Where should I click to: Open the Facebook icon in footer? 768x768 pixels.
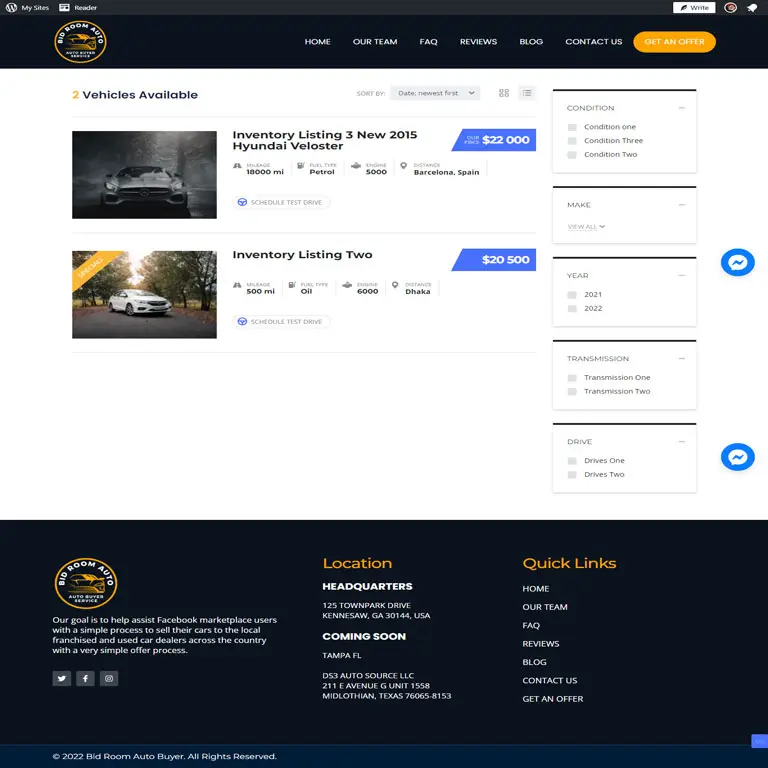(86, 678)
